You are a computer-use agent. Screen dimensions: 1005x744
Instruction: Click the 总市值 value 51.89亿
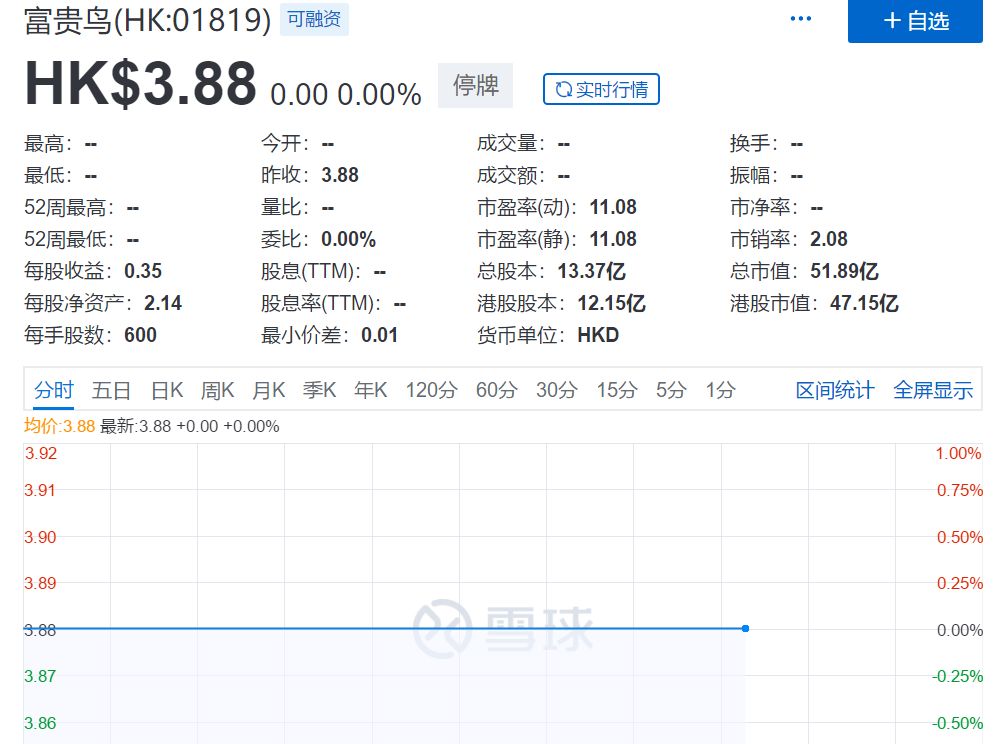[844, 271]
